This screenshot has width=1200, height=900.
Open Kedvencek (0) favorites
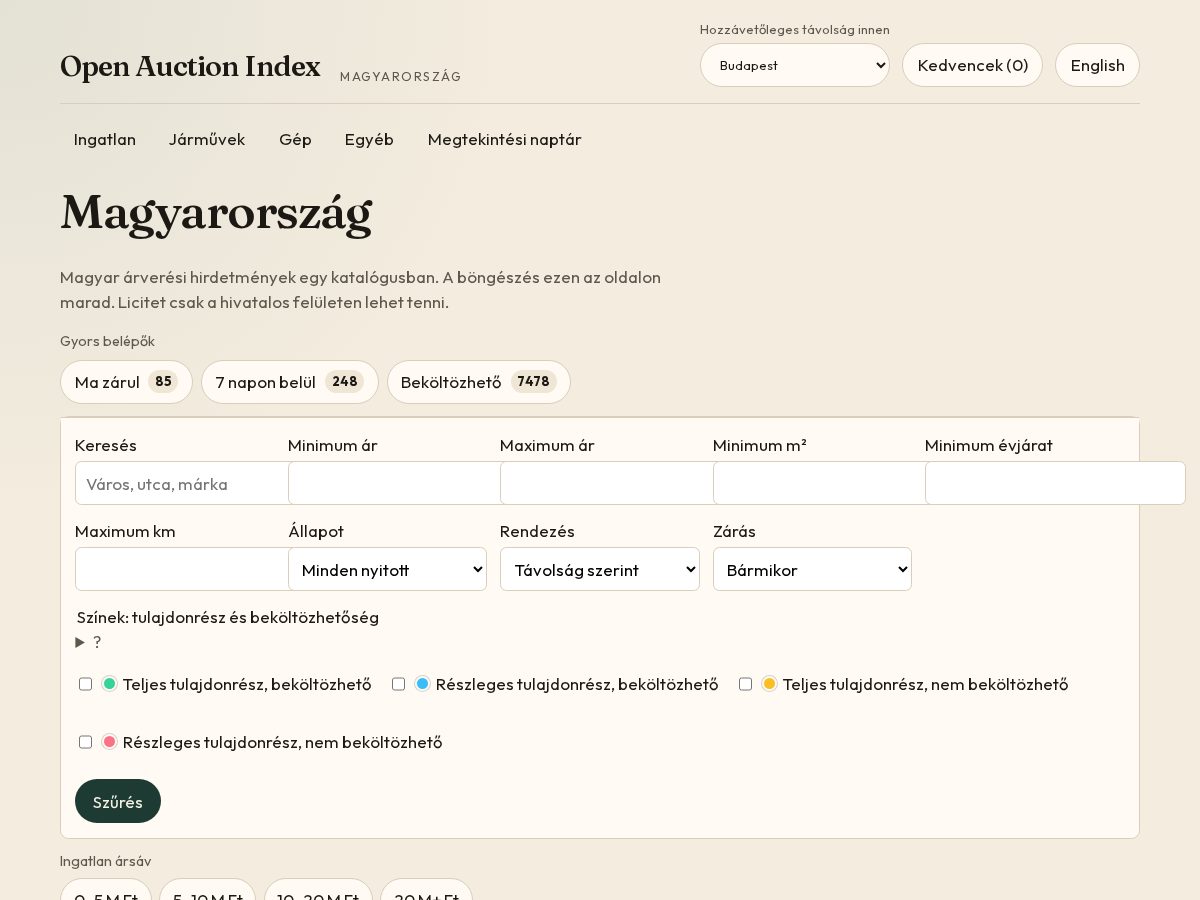[972, 65]
